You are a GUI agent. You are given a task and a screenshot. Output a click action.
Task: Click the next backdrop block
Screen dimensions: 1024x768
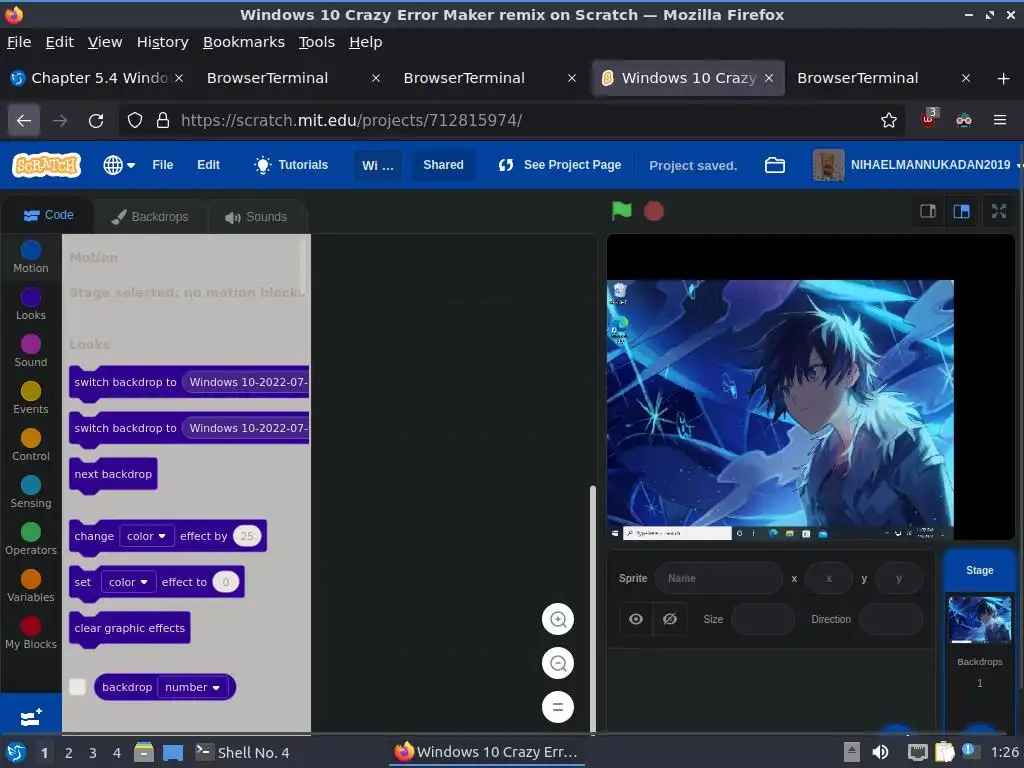[113, 474]
